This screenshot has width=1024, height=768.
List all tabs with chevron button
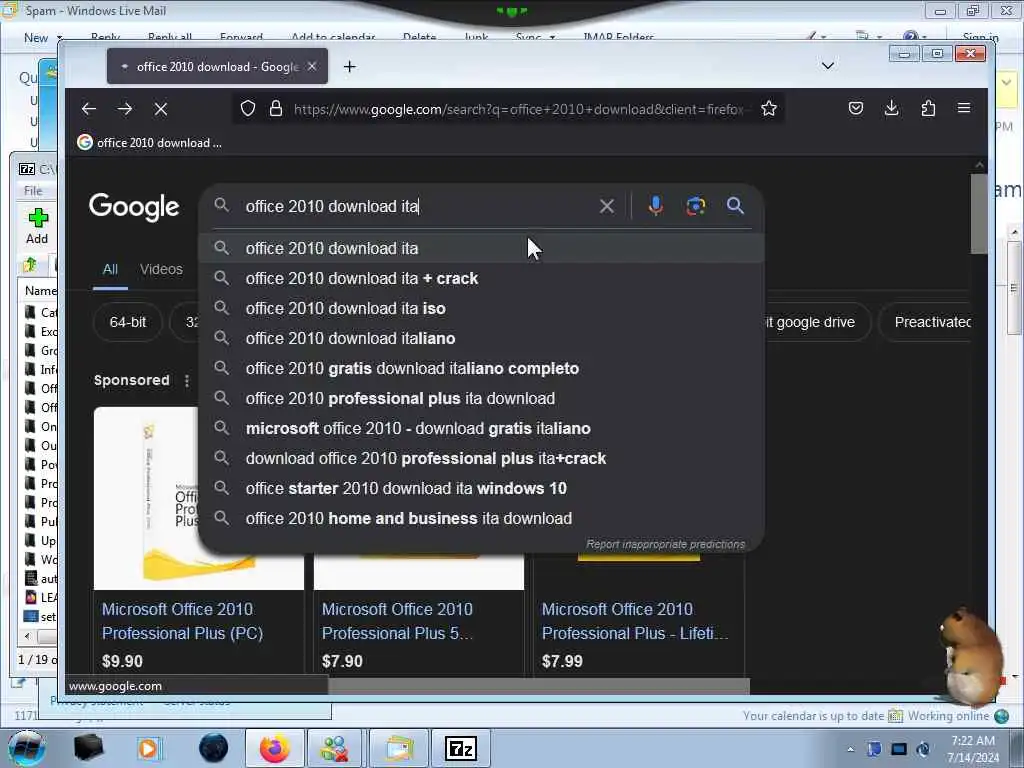pyautogui.click(x=827, y=66)
